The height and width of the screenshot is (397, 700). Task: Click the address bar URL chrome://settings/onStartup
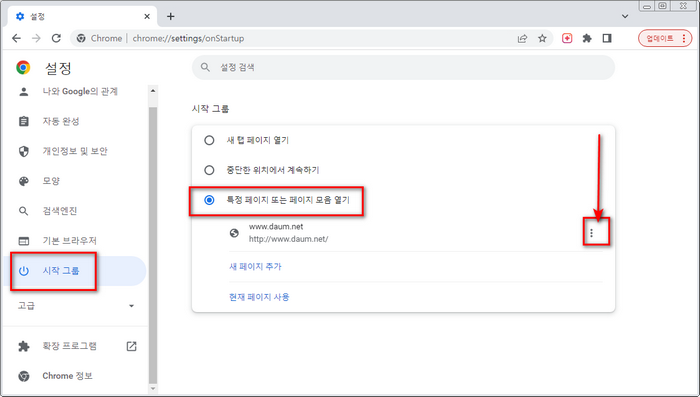pyautogui.click(x=188, y=38)
